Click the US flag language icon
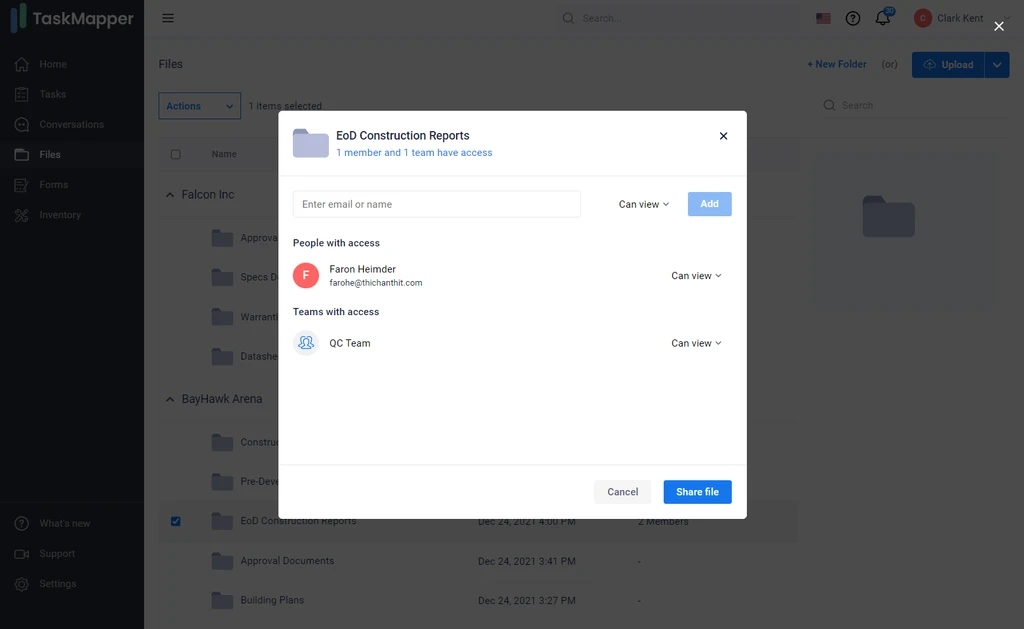 (824, 18)
